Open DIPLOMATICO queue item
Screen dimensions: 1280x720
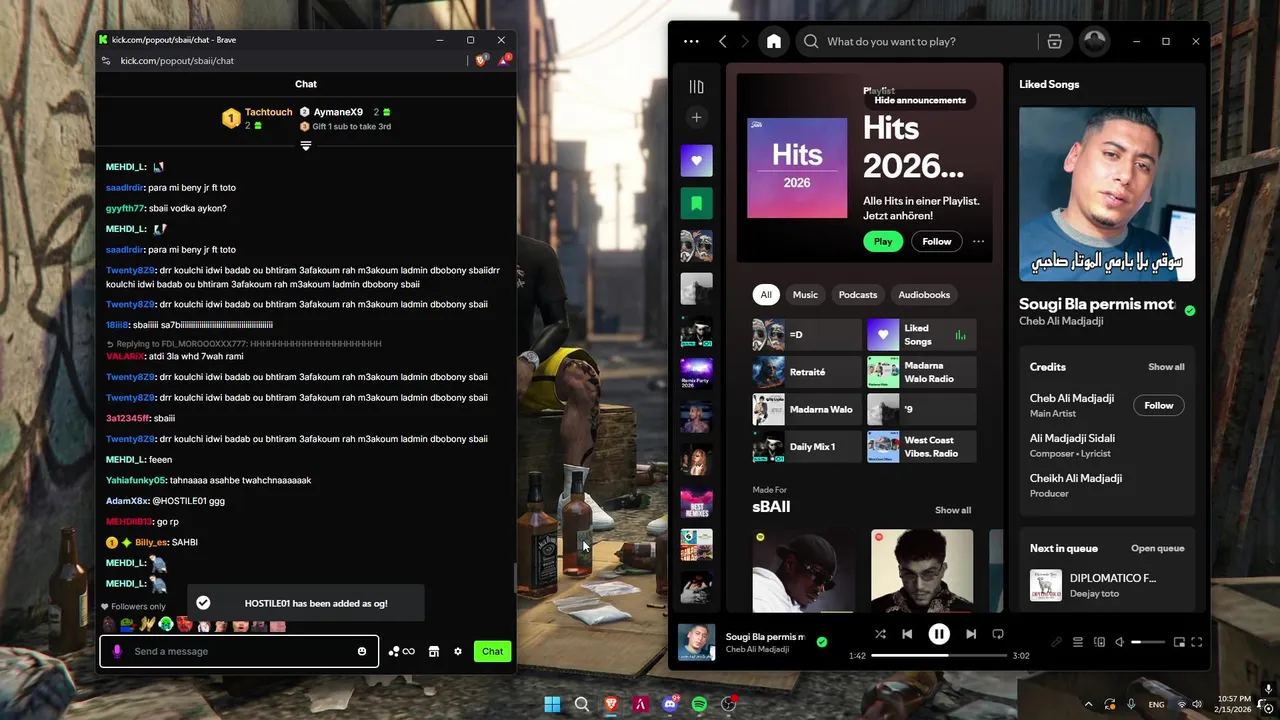1107,585
